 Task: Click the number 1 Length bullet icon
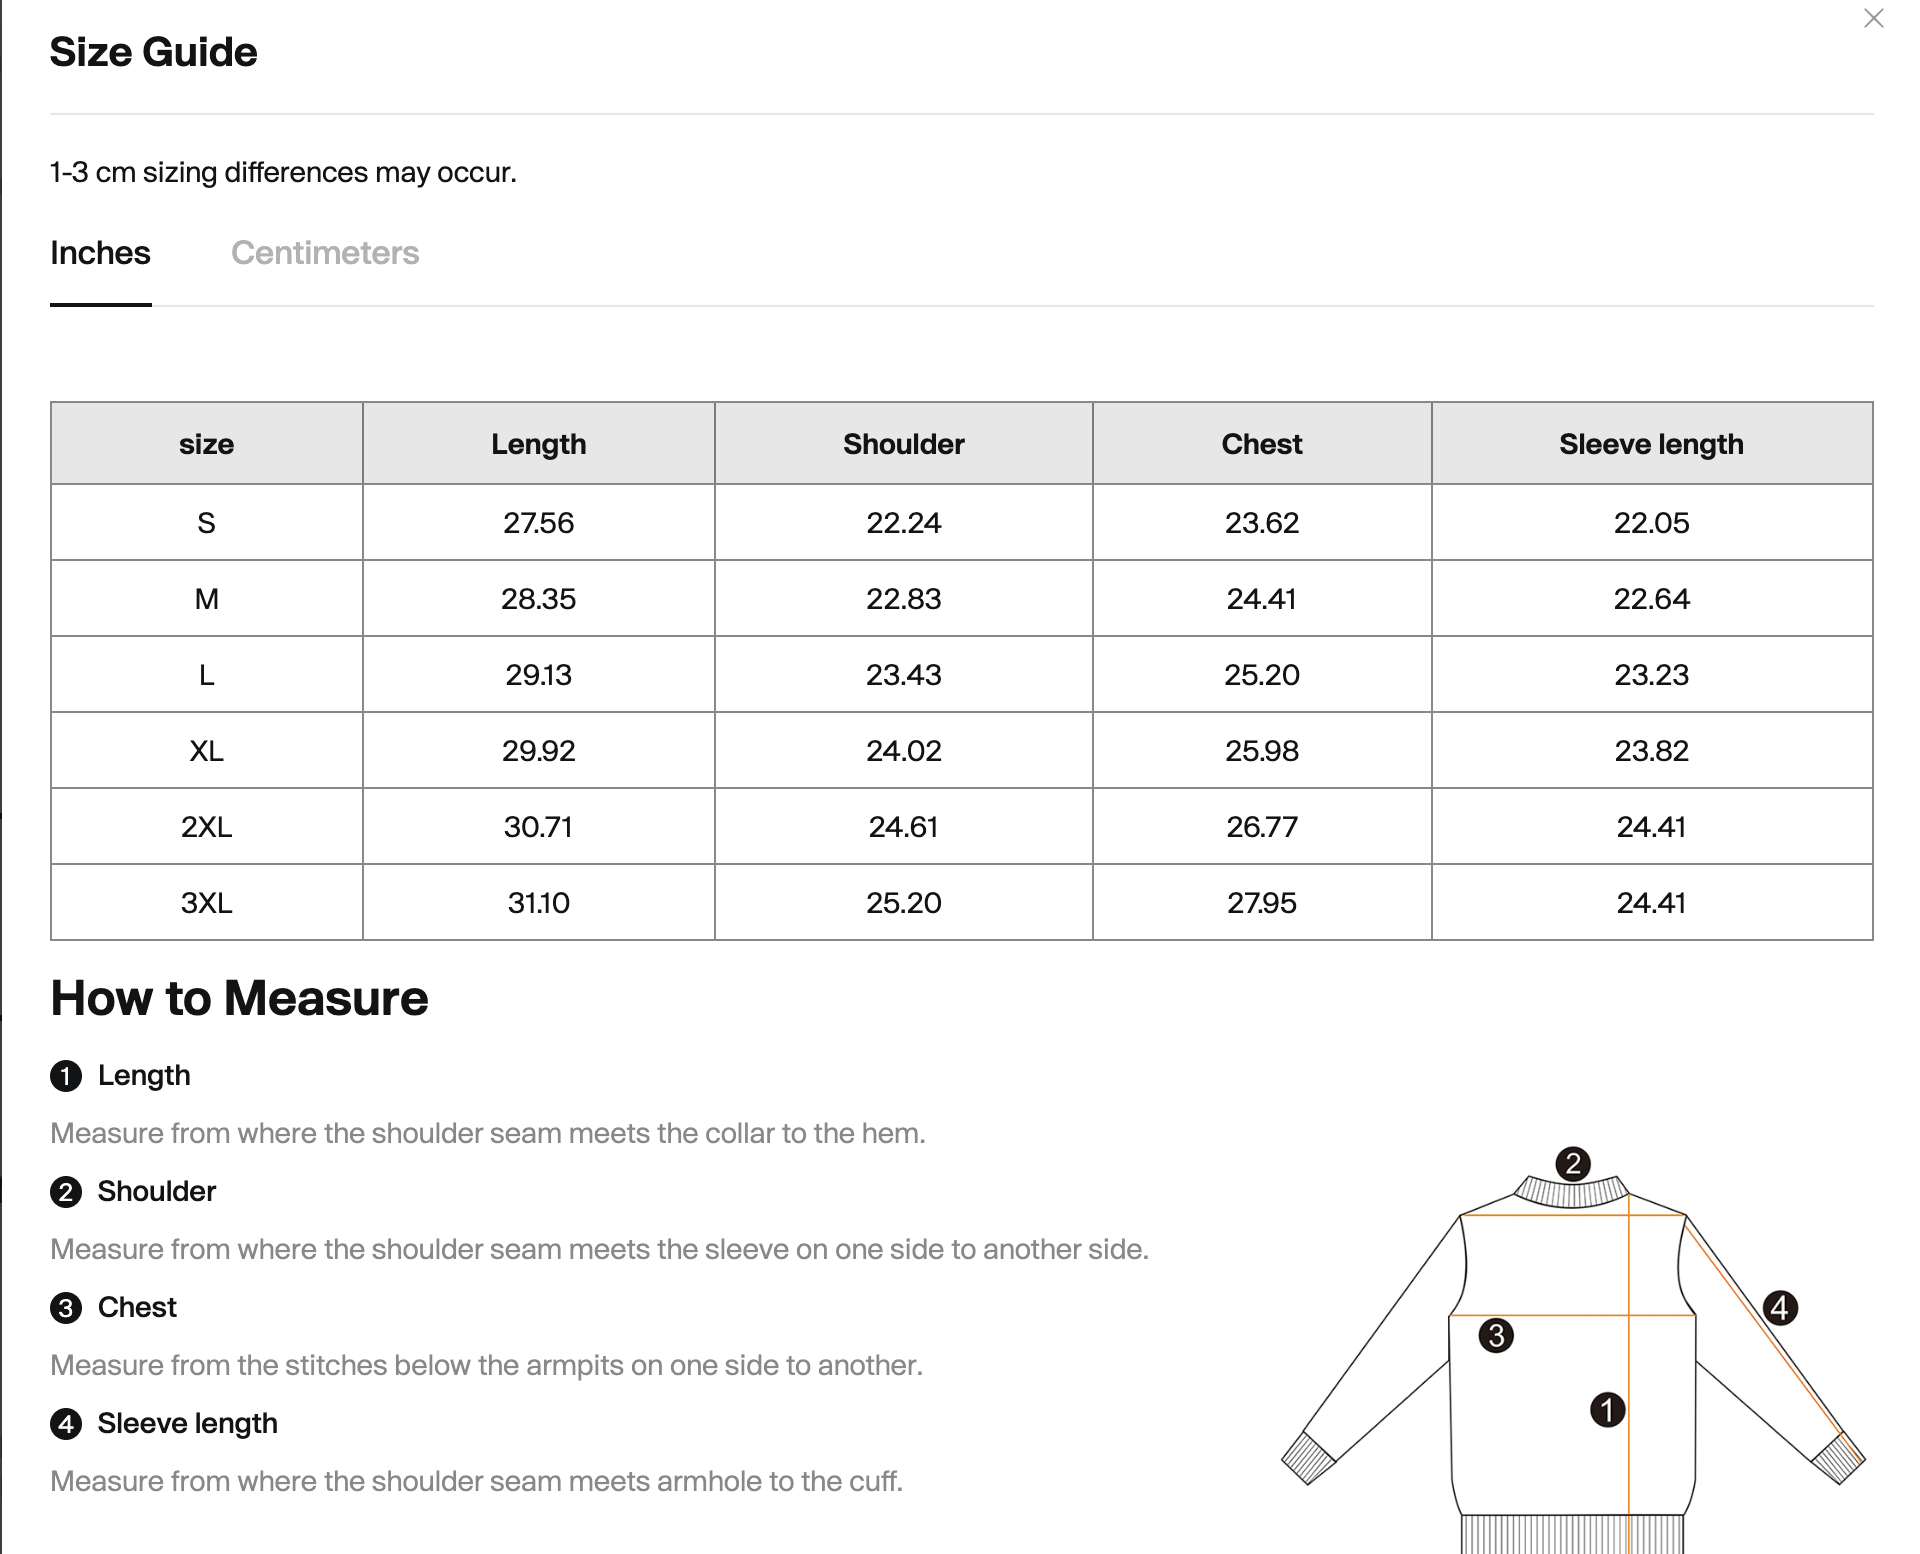point(66,1076)
